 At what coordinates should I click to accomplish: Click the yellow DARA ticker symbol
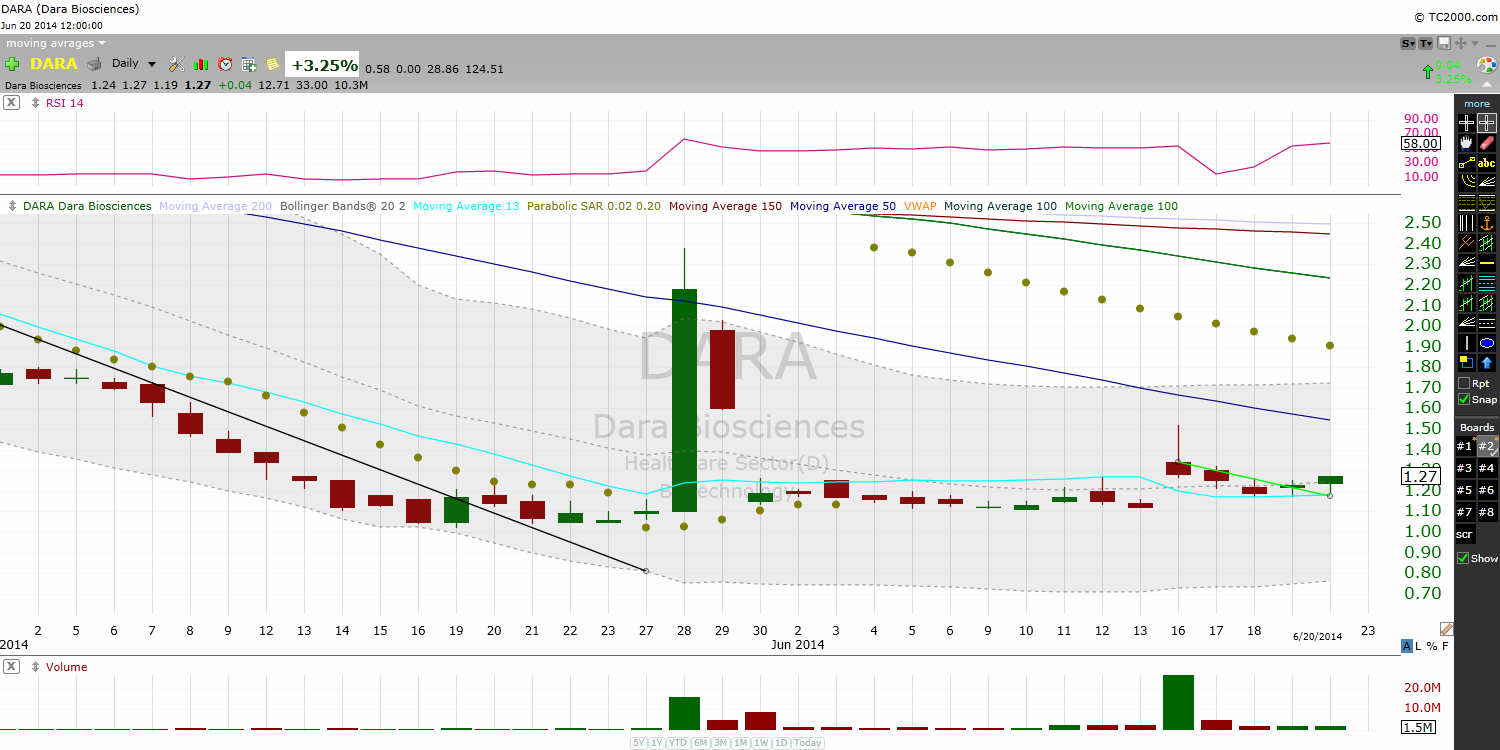54,63
